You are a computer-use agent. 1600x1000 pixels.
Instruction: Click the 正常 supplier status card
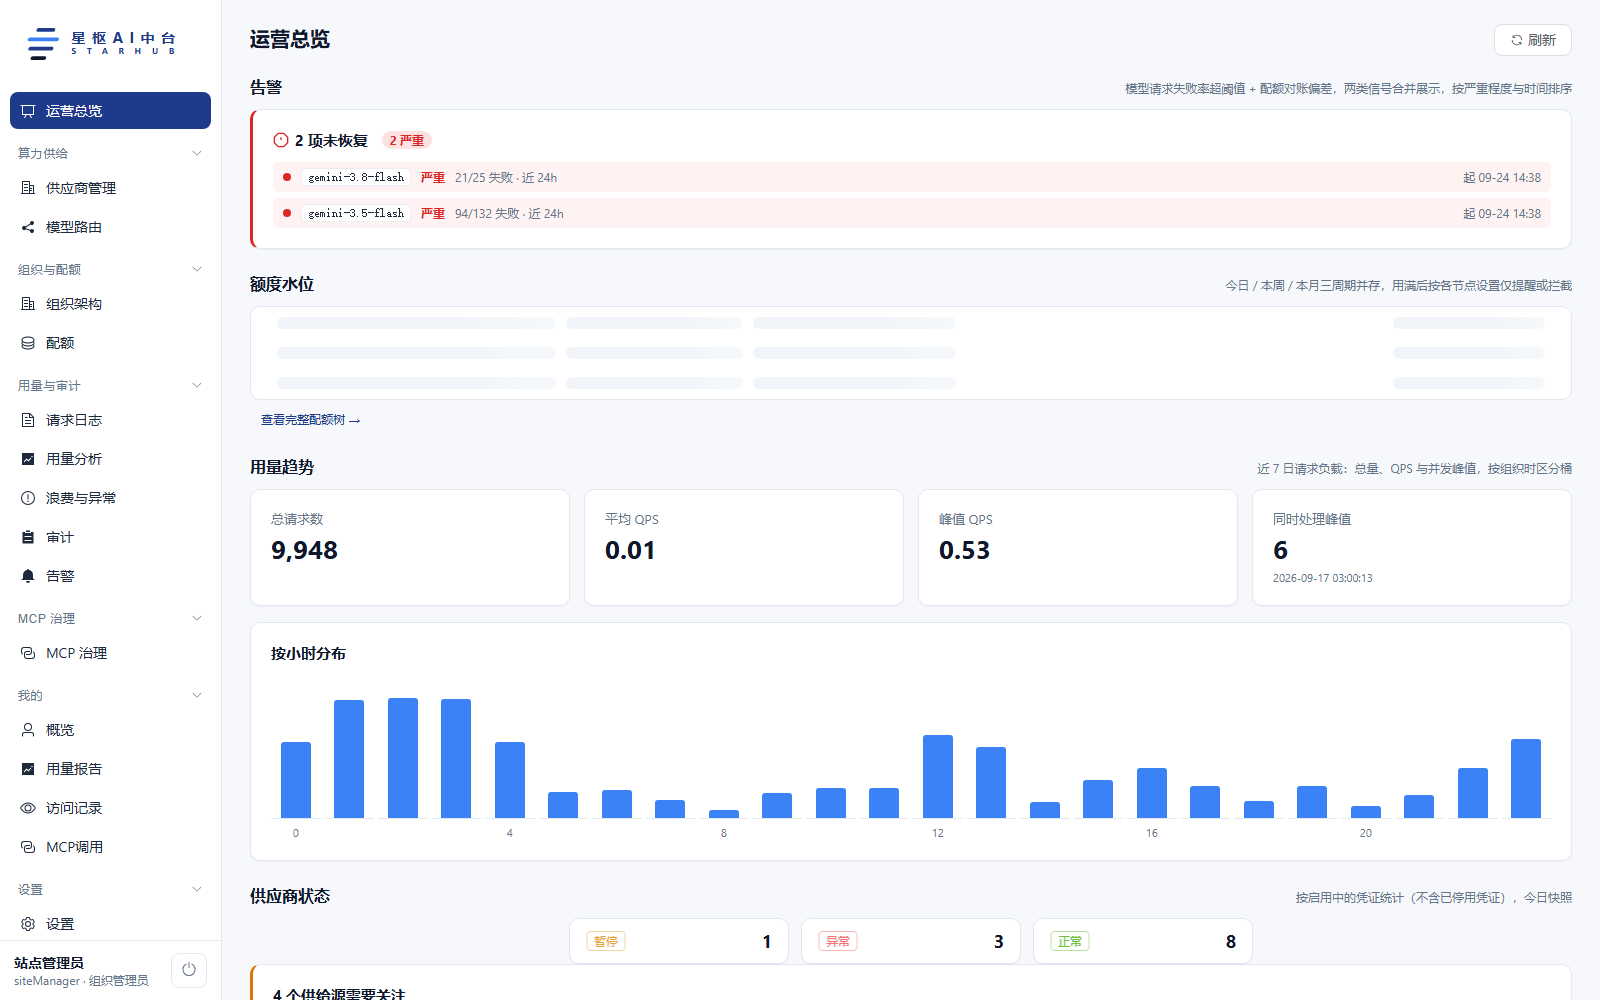point(1143,941)
